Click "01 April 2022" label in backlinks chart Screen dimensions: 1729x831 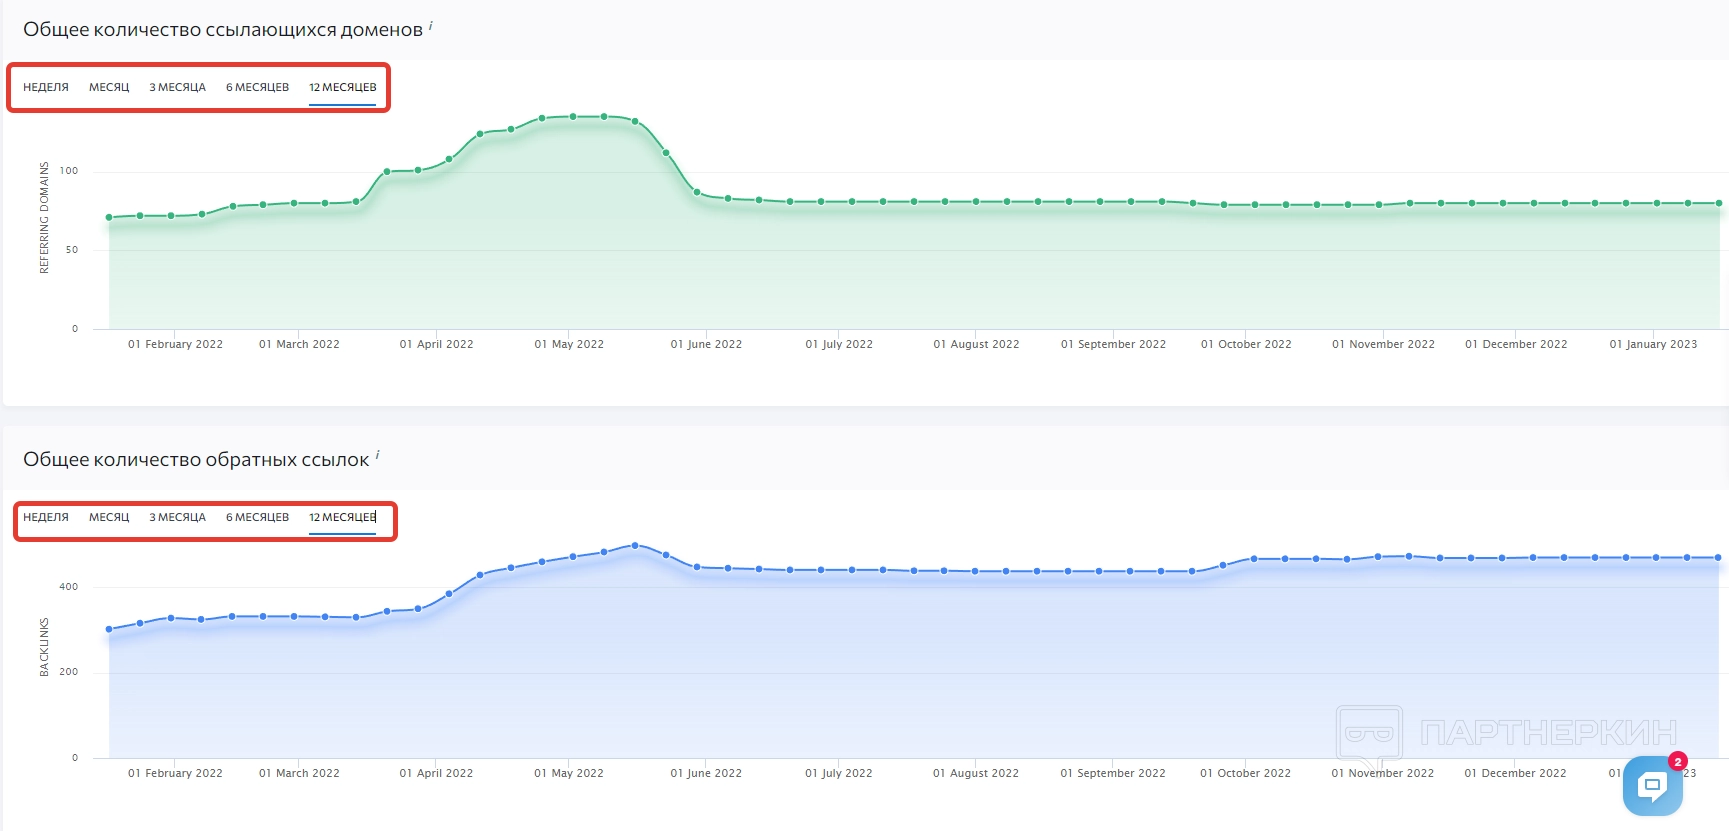[x=436, y=773]
